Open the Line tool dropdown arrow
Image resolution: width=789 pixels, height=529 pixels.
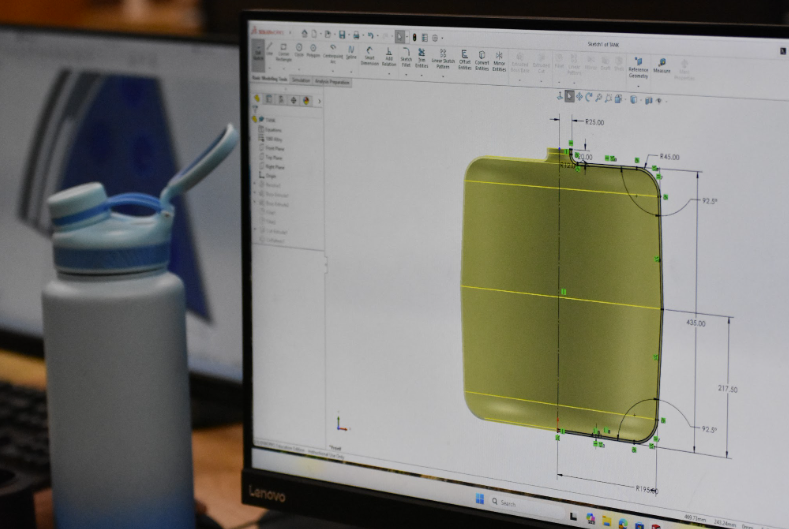click(x=270, y=68)
